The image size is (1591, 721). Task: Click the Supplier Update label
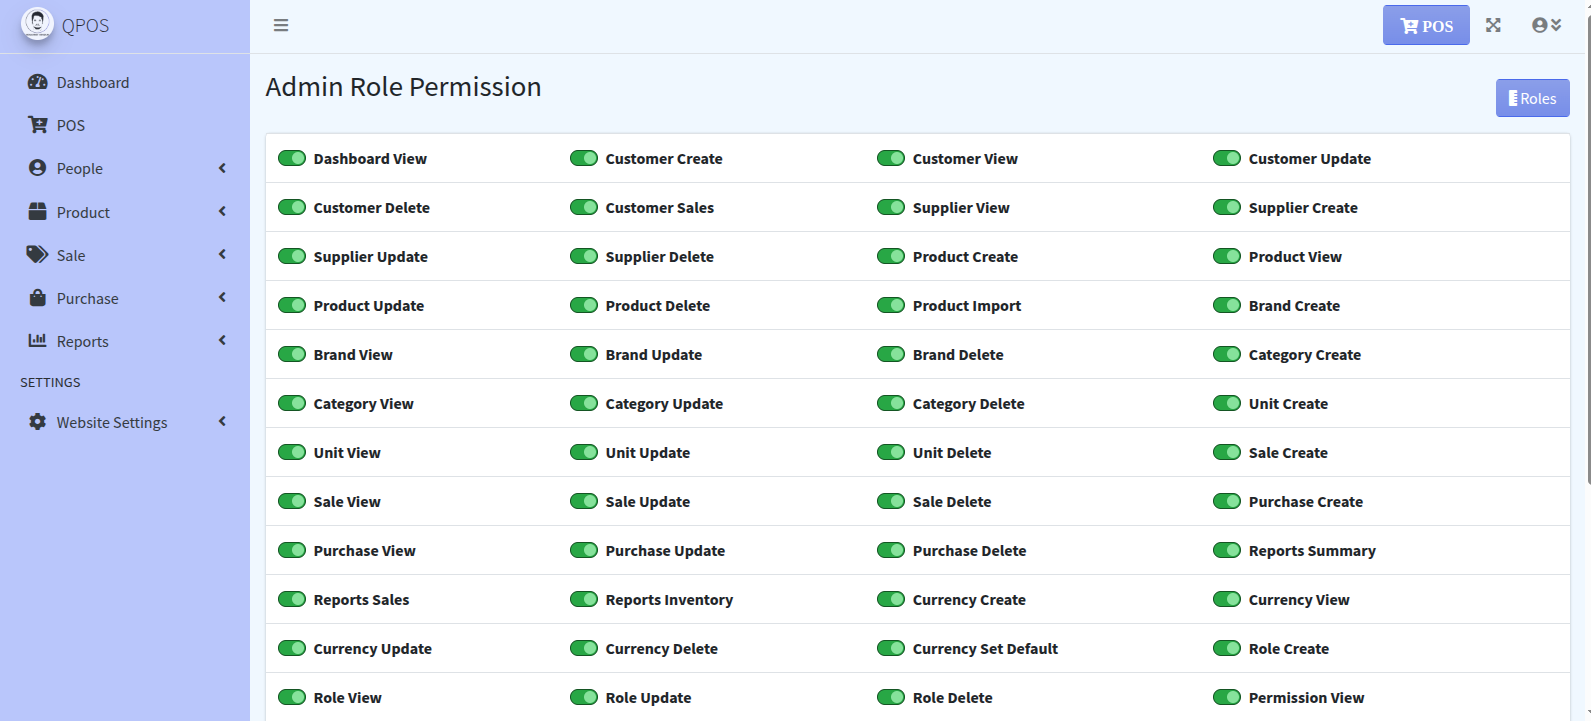[x=370, y=257]
